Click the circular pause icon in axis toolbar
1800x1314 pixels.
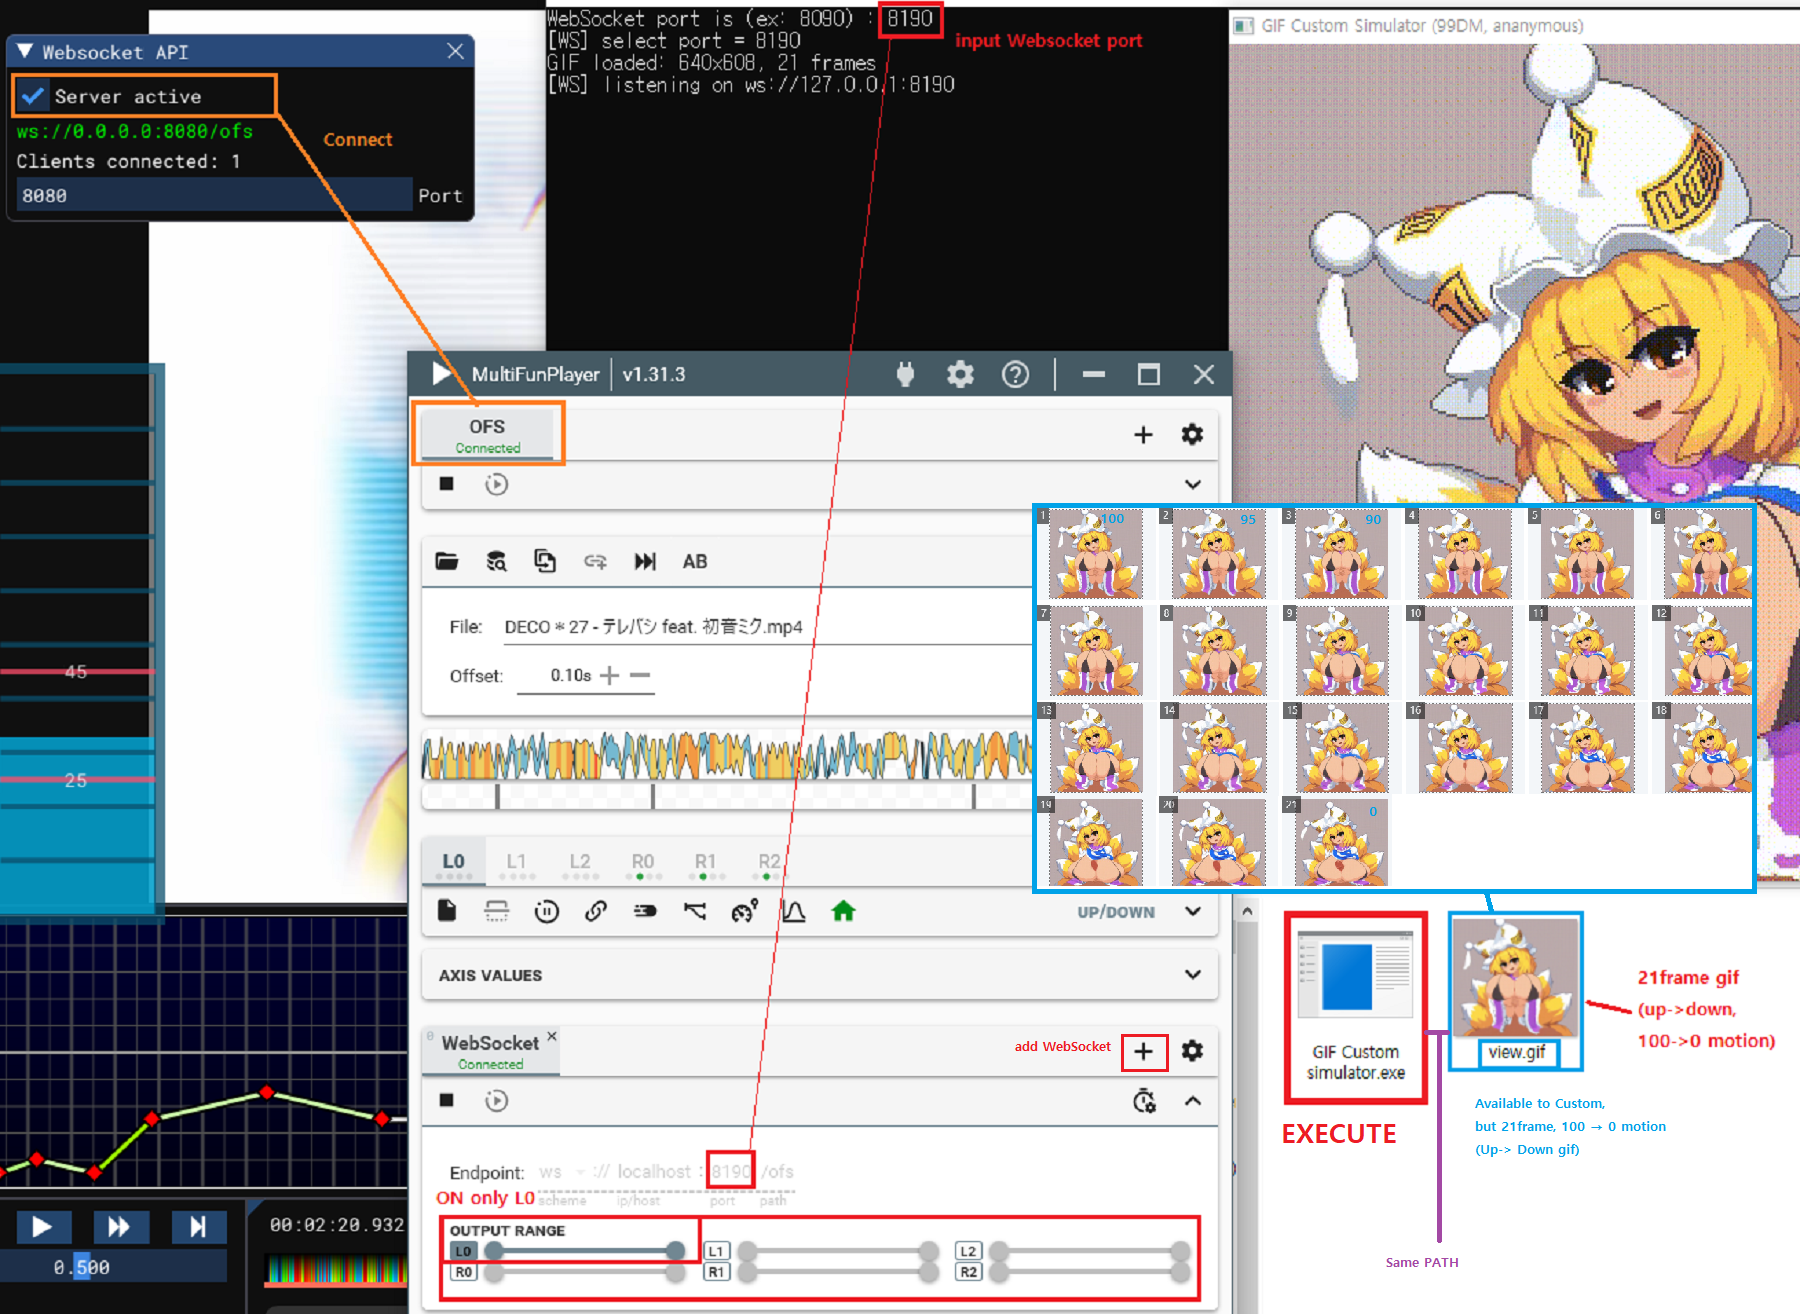[x=546, y=911]
